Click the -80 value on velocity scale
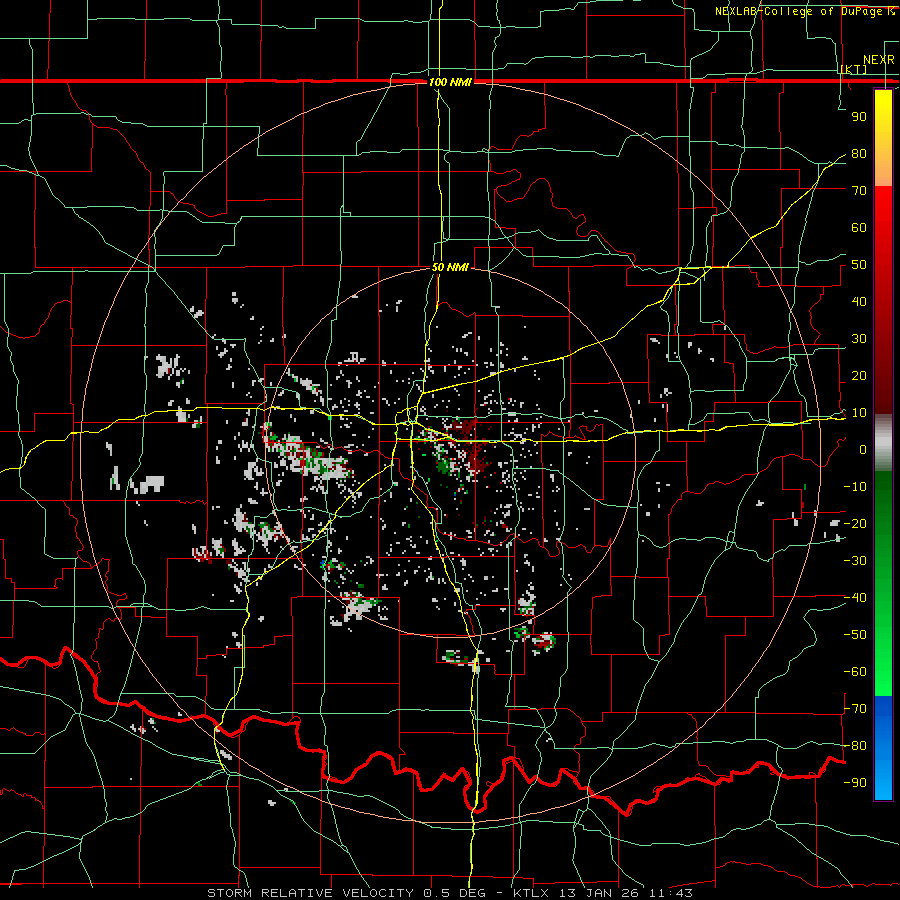The image size is (900, 900). [855, 746]
